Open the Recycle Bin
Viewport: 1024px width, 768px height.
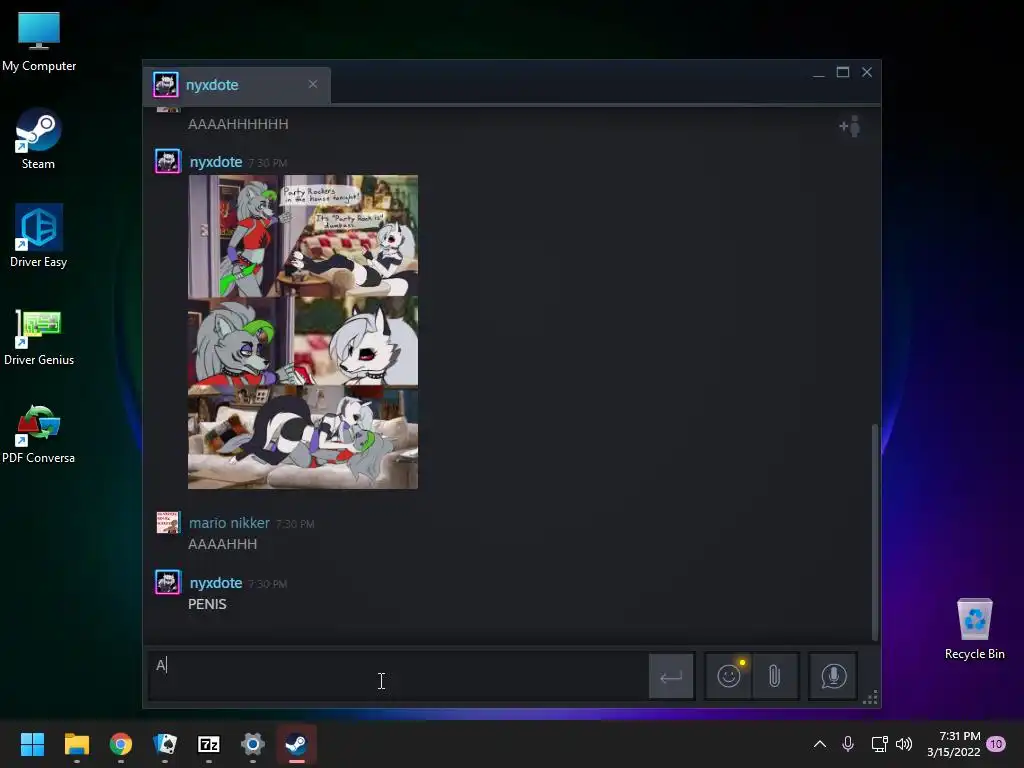(x=974, y=629)
